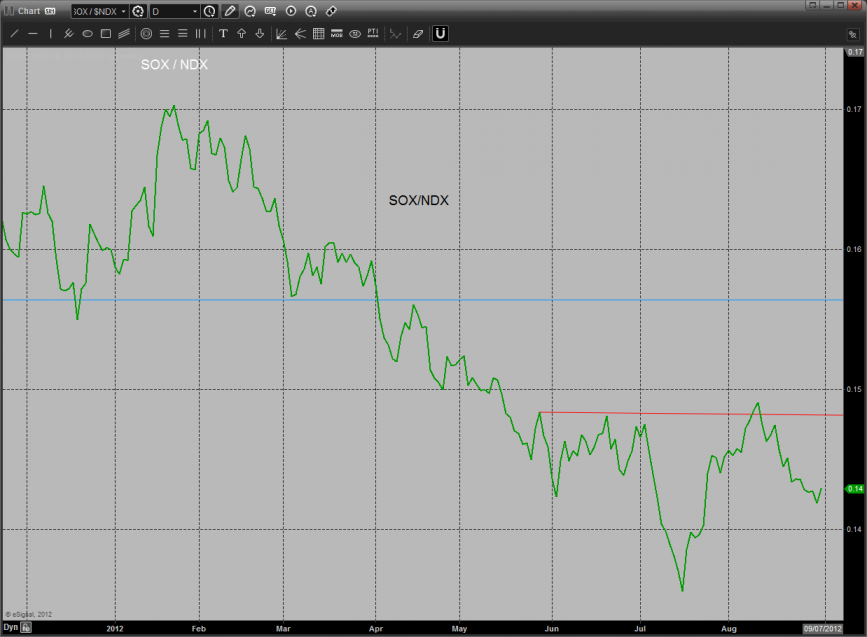Open the SOX / $NDX symbol dropdown
Viewport: 867px width, 637px height.
pos(100,11)
